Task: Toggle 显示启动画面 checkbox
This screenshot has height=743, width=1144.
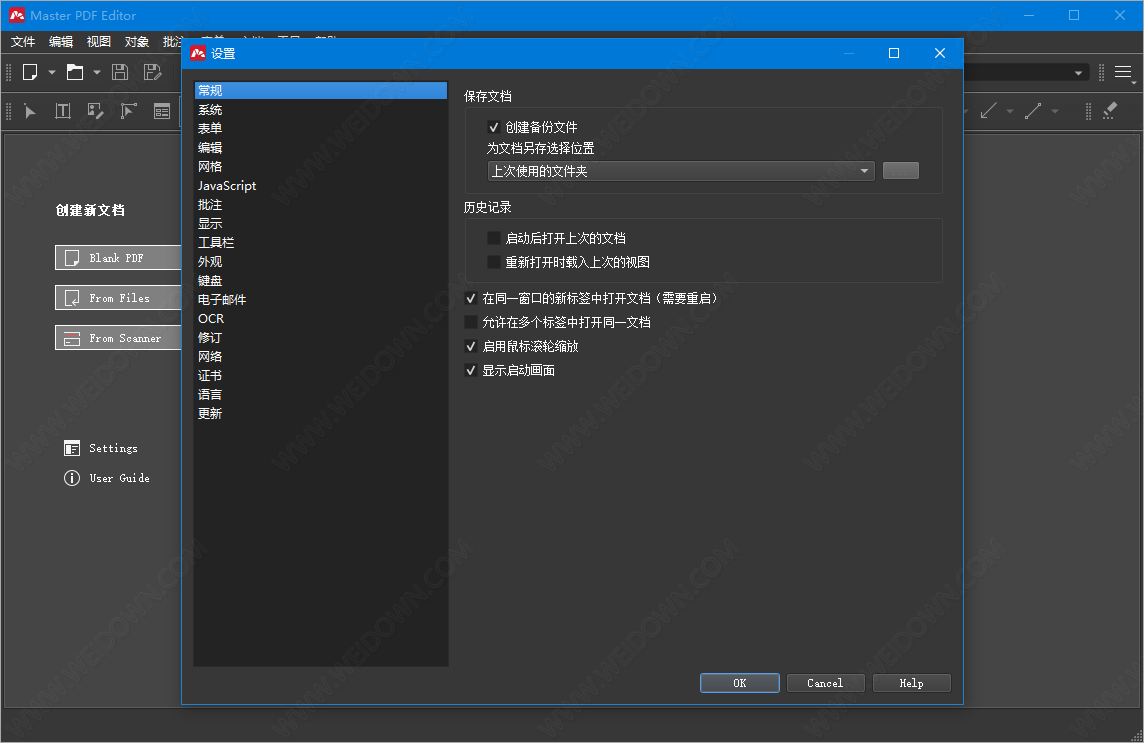Action: [x=471, y=370]
